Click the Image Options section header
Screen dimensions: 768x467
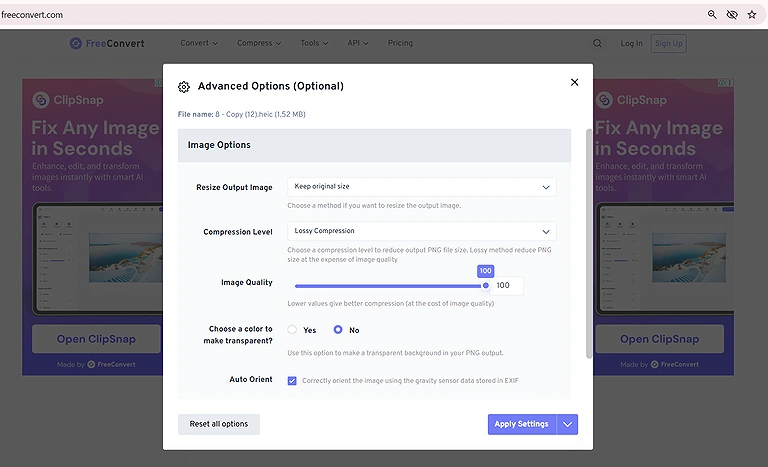tap(374, 145)
